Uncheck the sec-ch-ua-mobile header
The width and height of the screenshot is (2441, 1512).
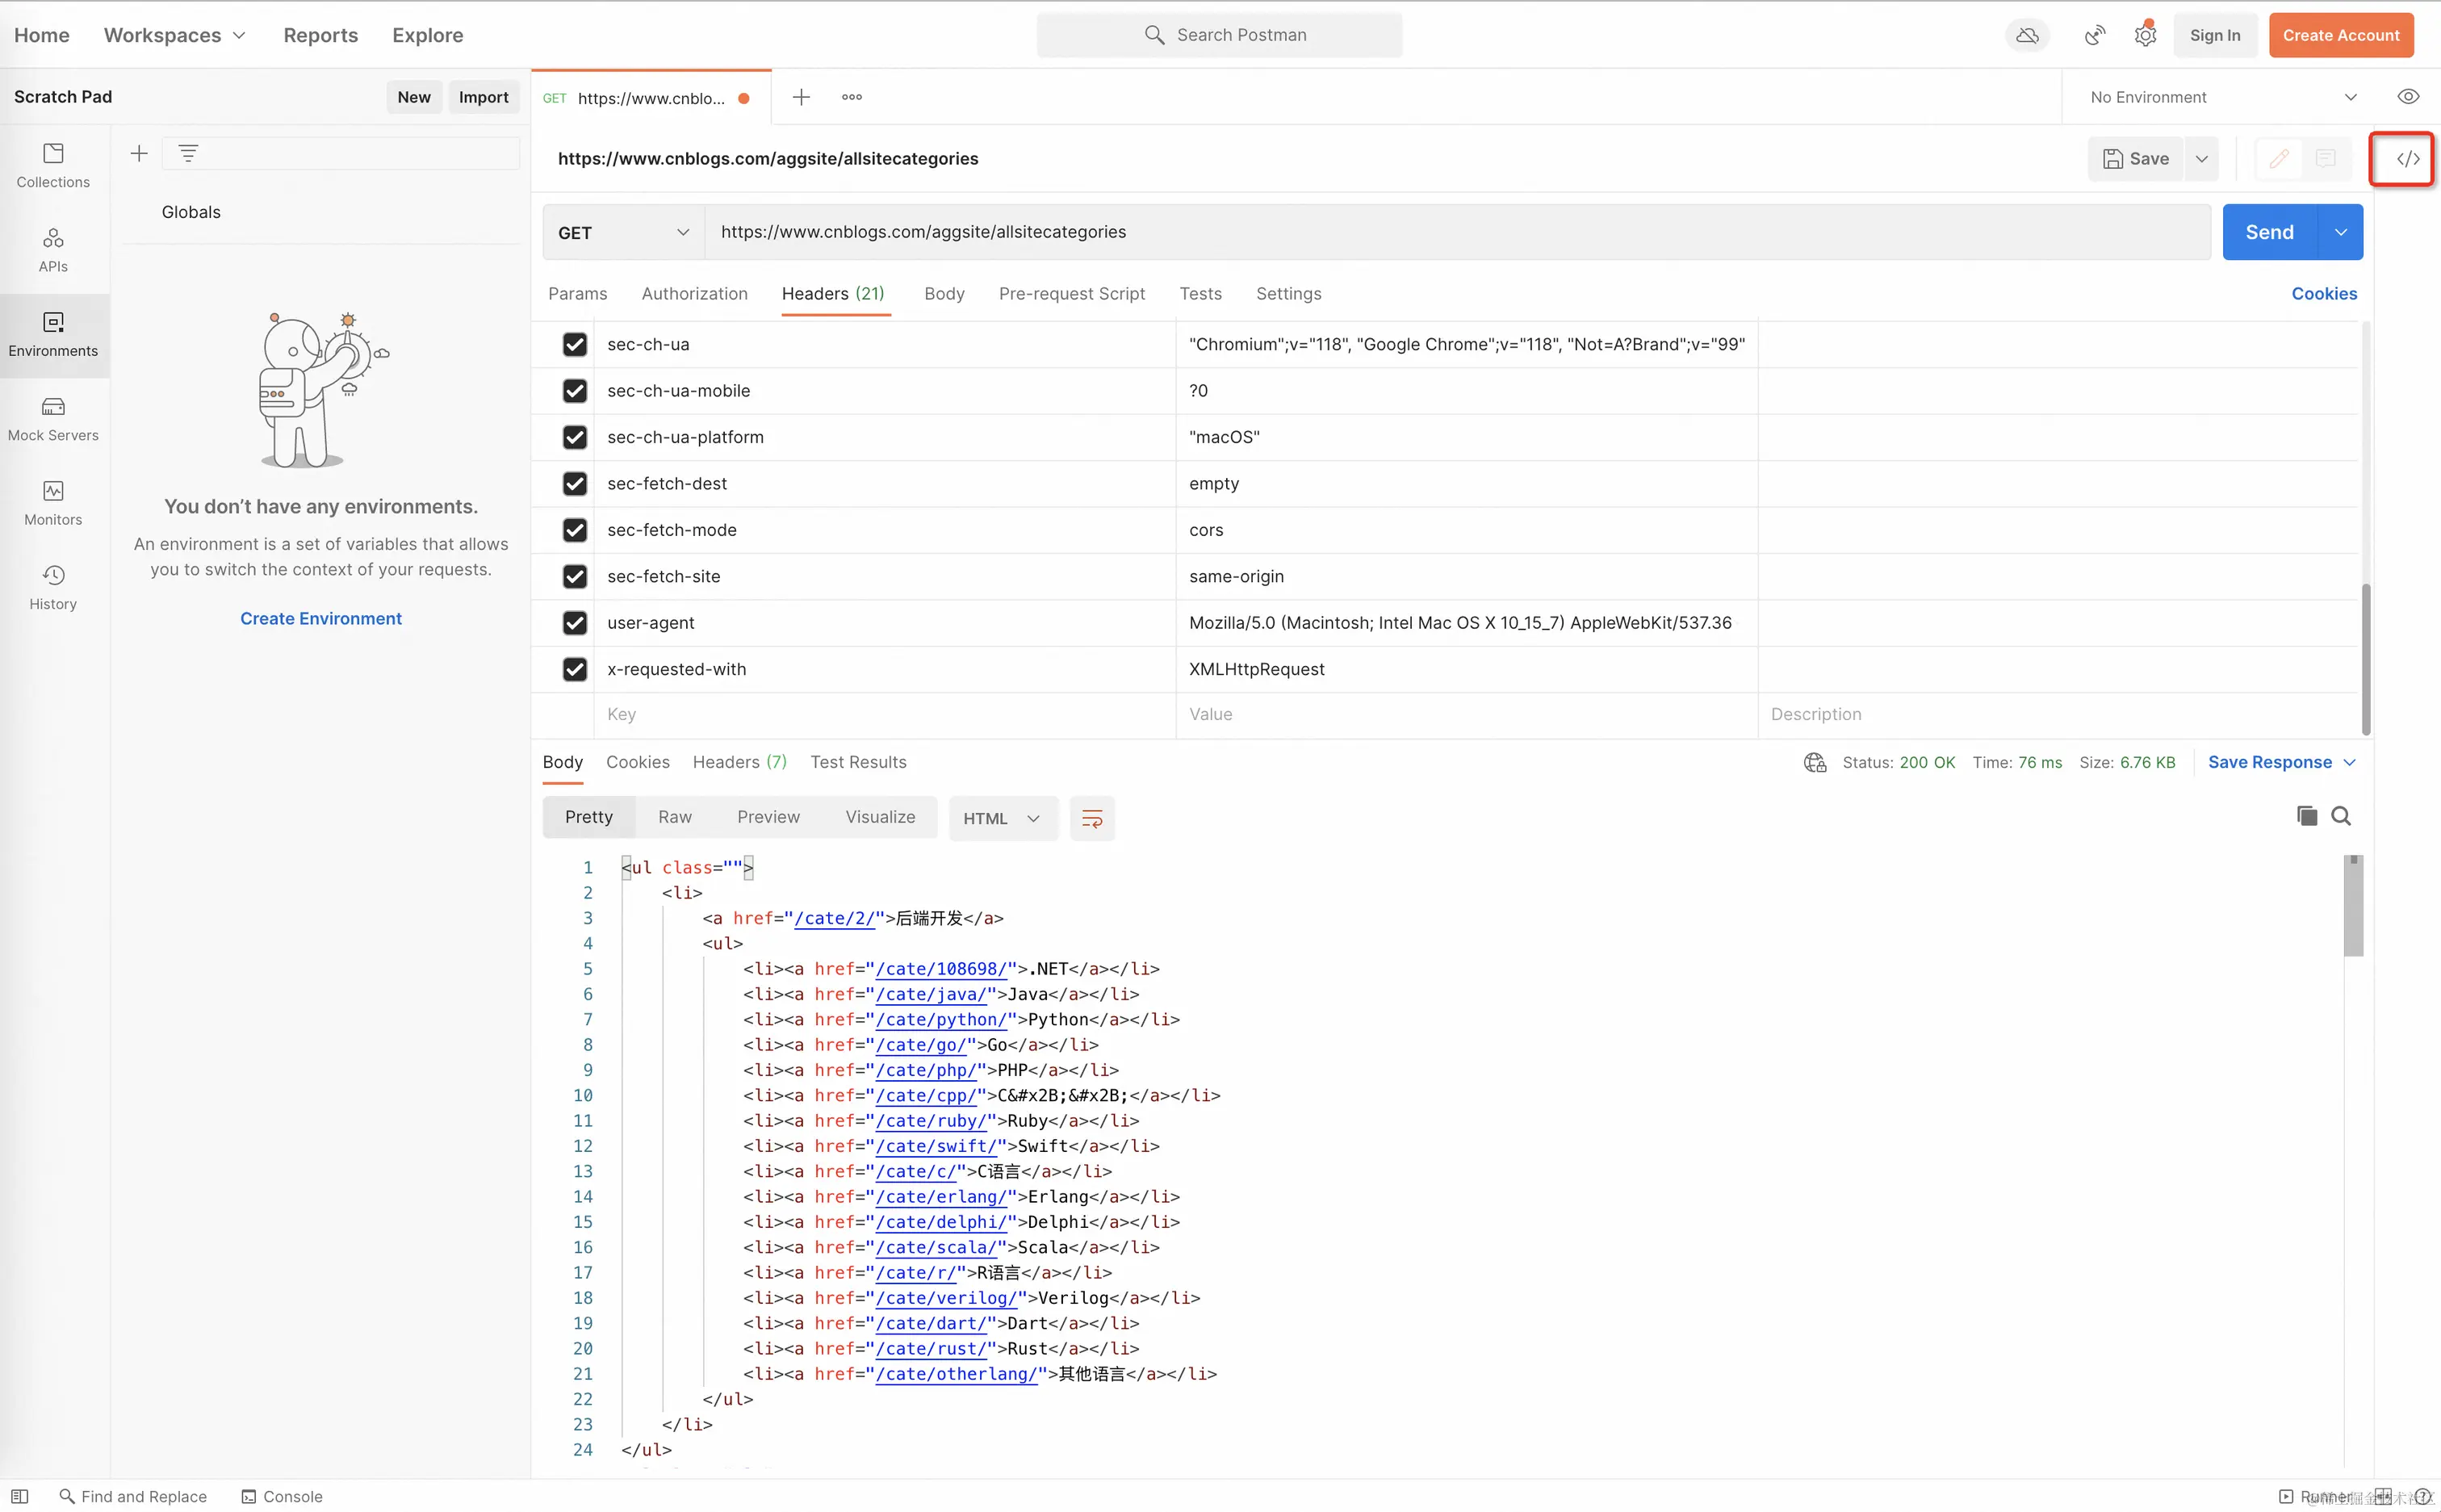(x=574, y=390)
